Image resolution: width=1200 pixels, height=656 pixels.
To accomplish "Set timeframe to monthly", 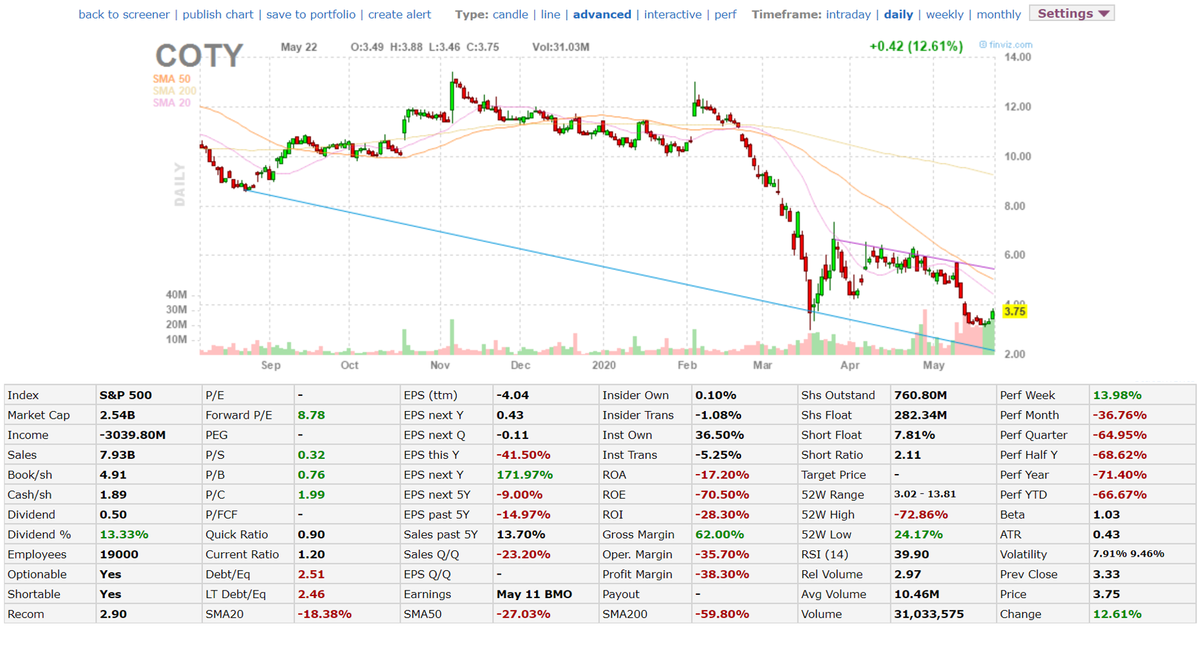I will click(x=998, y=14).
